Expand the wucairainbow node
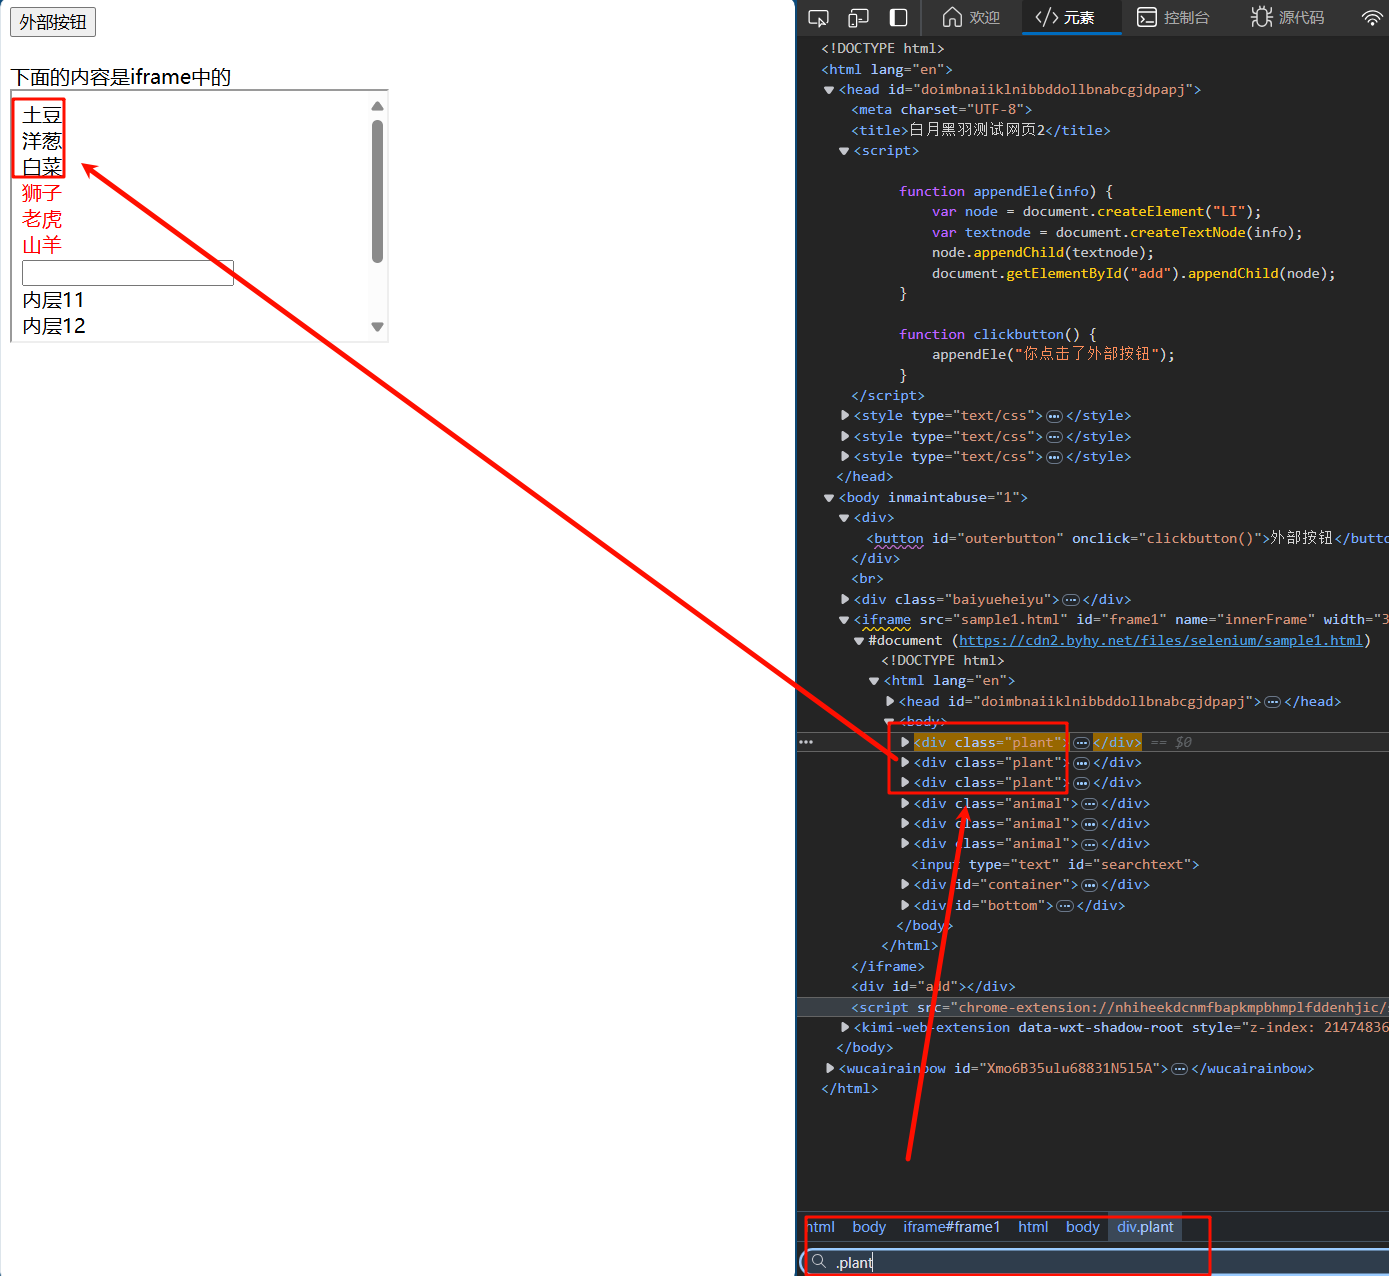1389x1276 pixels. [x=830, y=1068]
